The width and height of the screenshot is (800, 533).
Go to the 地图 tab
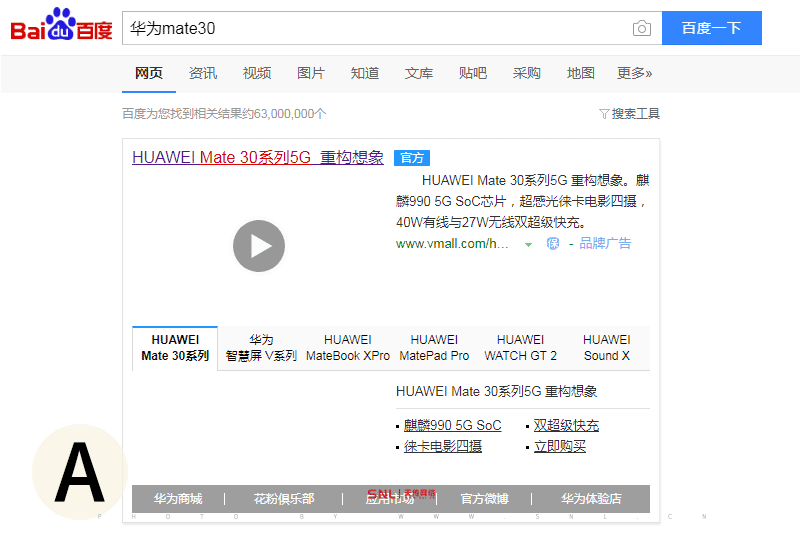[581, 73]
